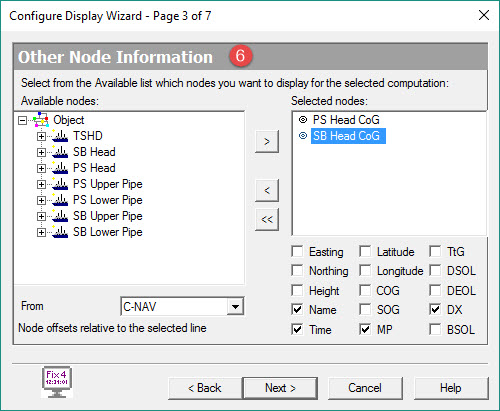Open the From C-NAV dropdown
The width and height of the screenshot is (500, 411).
[235, 306]
